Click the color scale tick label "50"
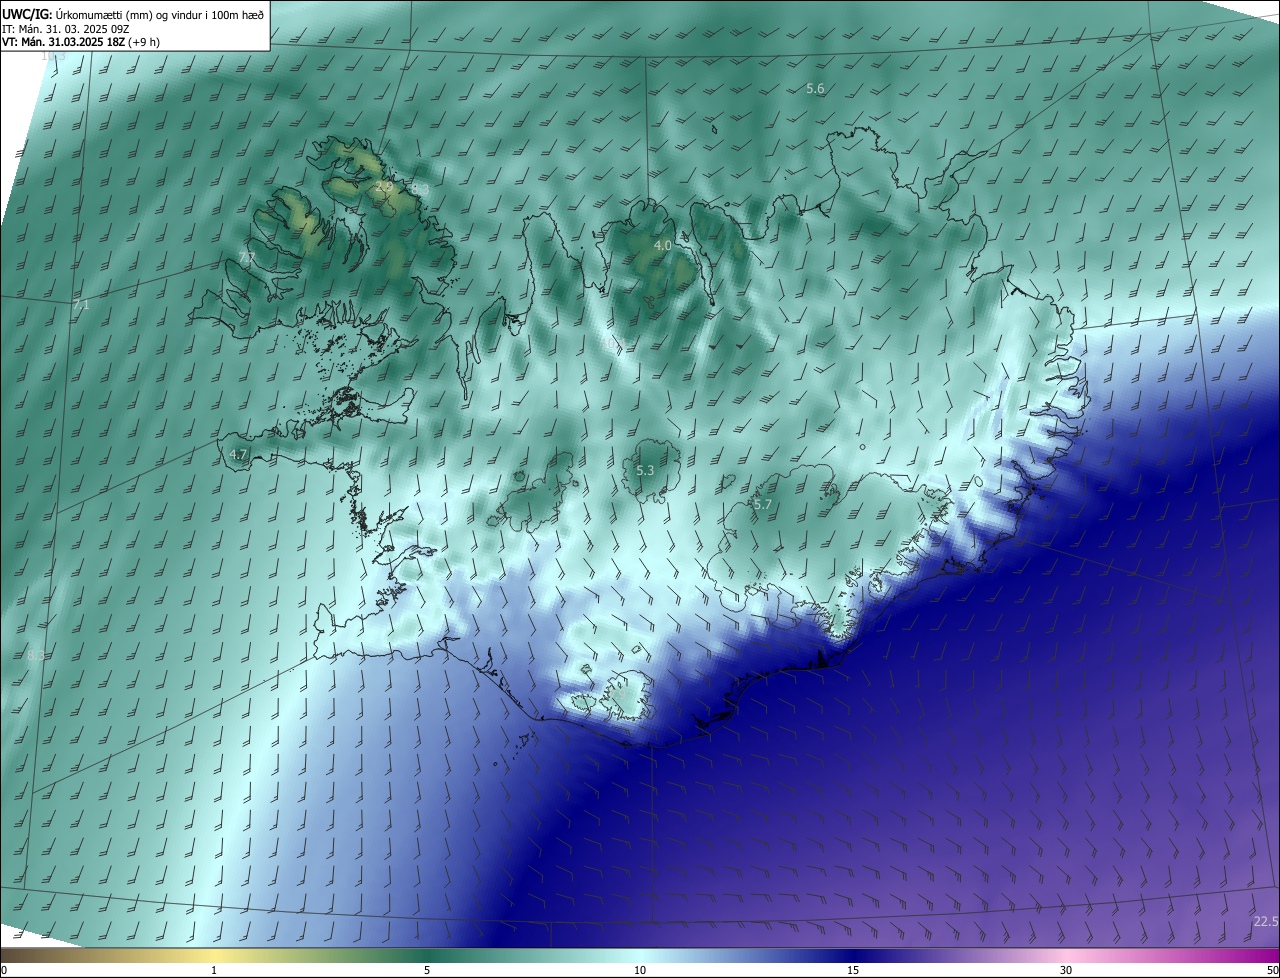Screen dimensions: 1280x978 [x=1271, y=970]
